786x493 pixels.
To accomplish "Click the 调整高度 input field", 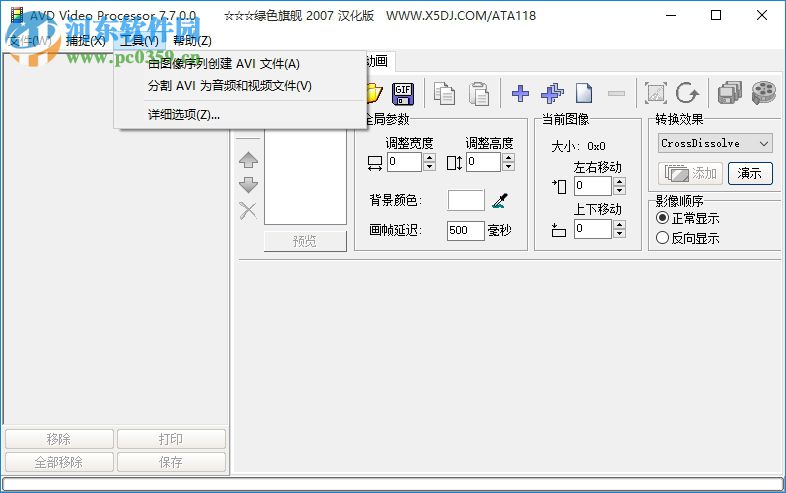I will coord(484,162).
